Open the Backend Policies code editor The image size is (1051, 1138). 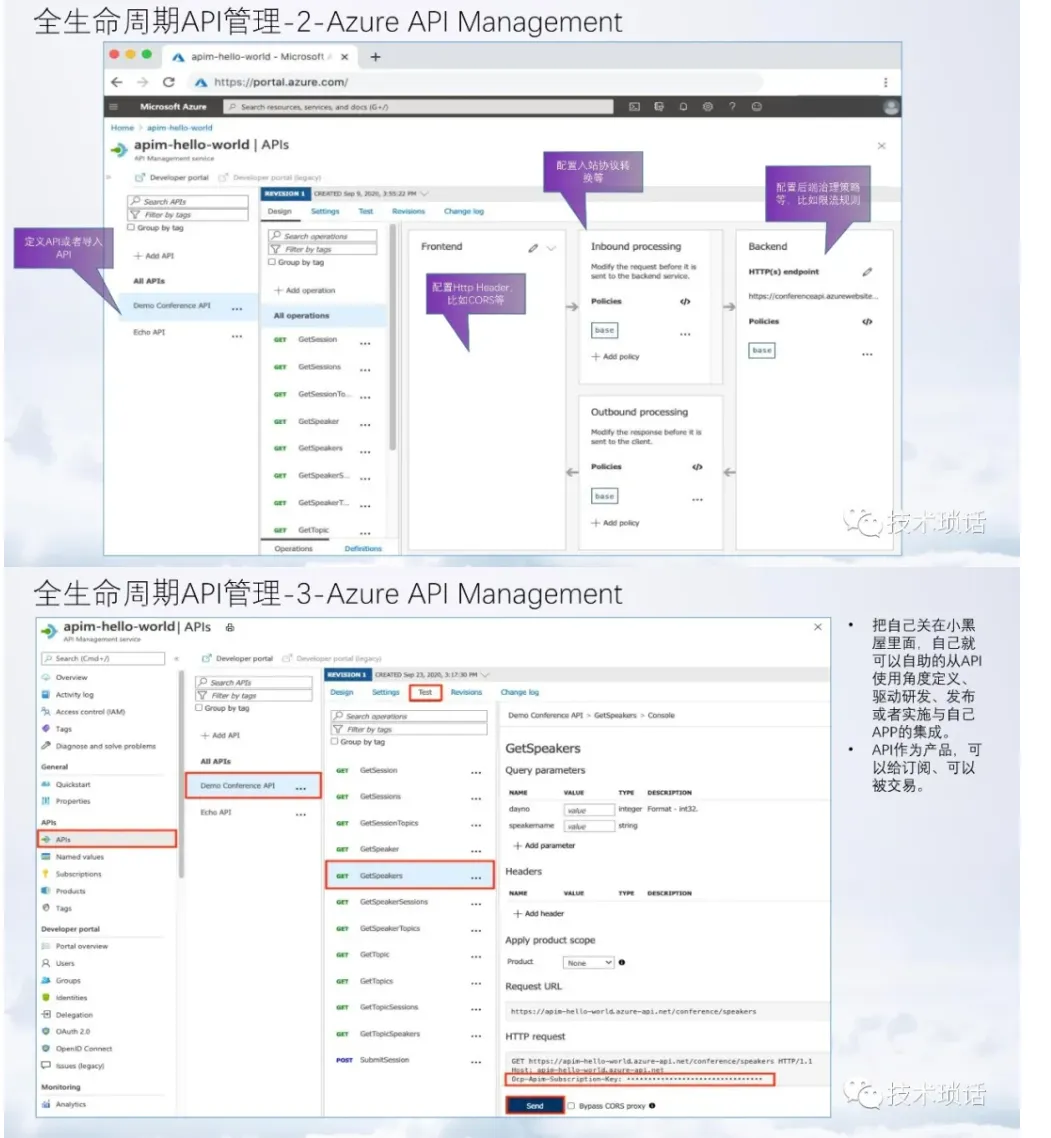pyautogui.click(x=867, y=322)
